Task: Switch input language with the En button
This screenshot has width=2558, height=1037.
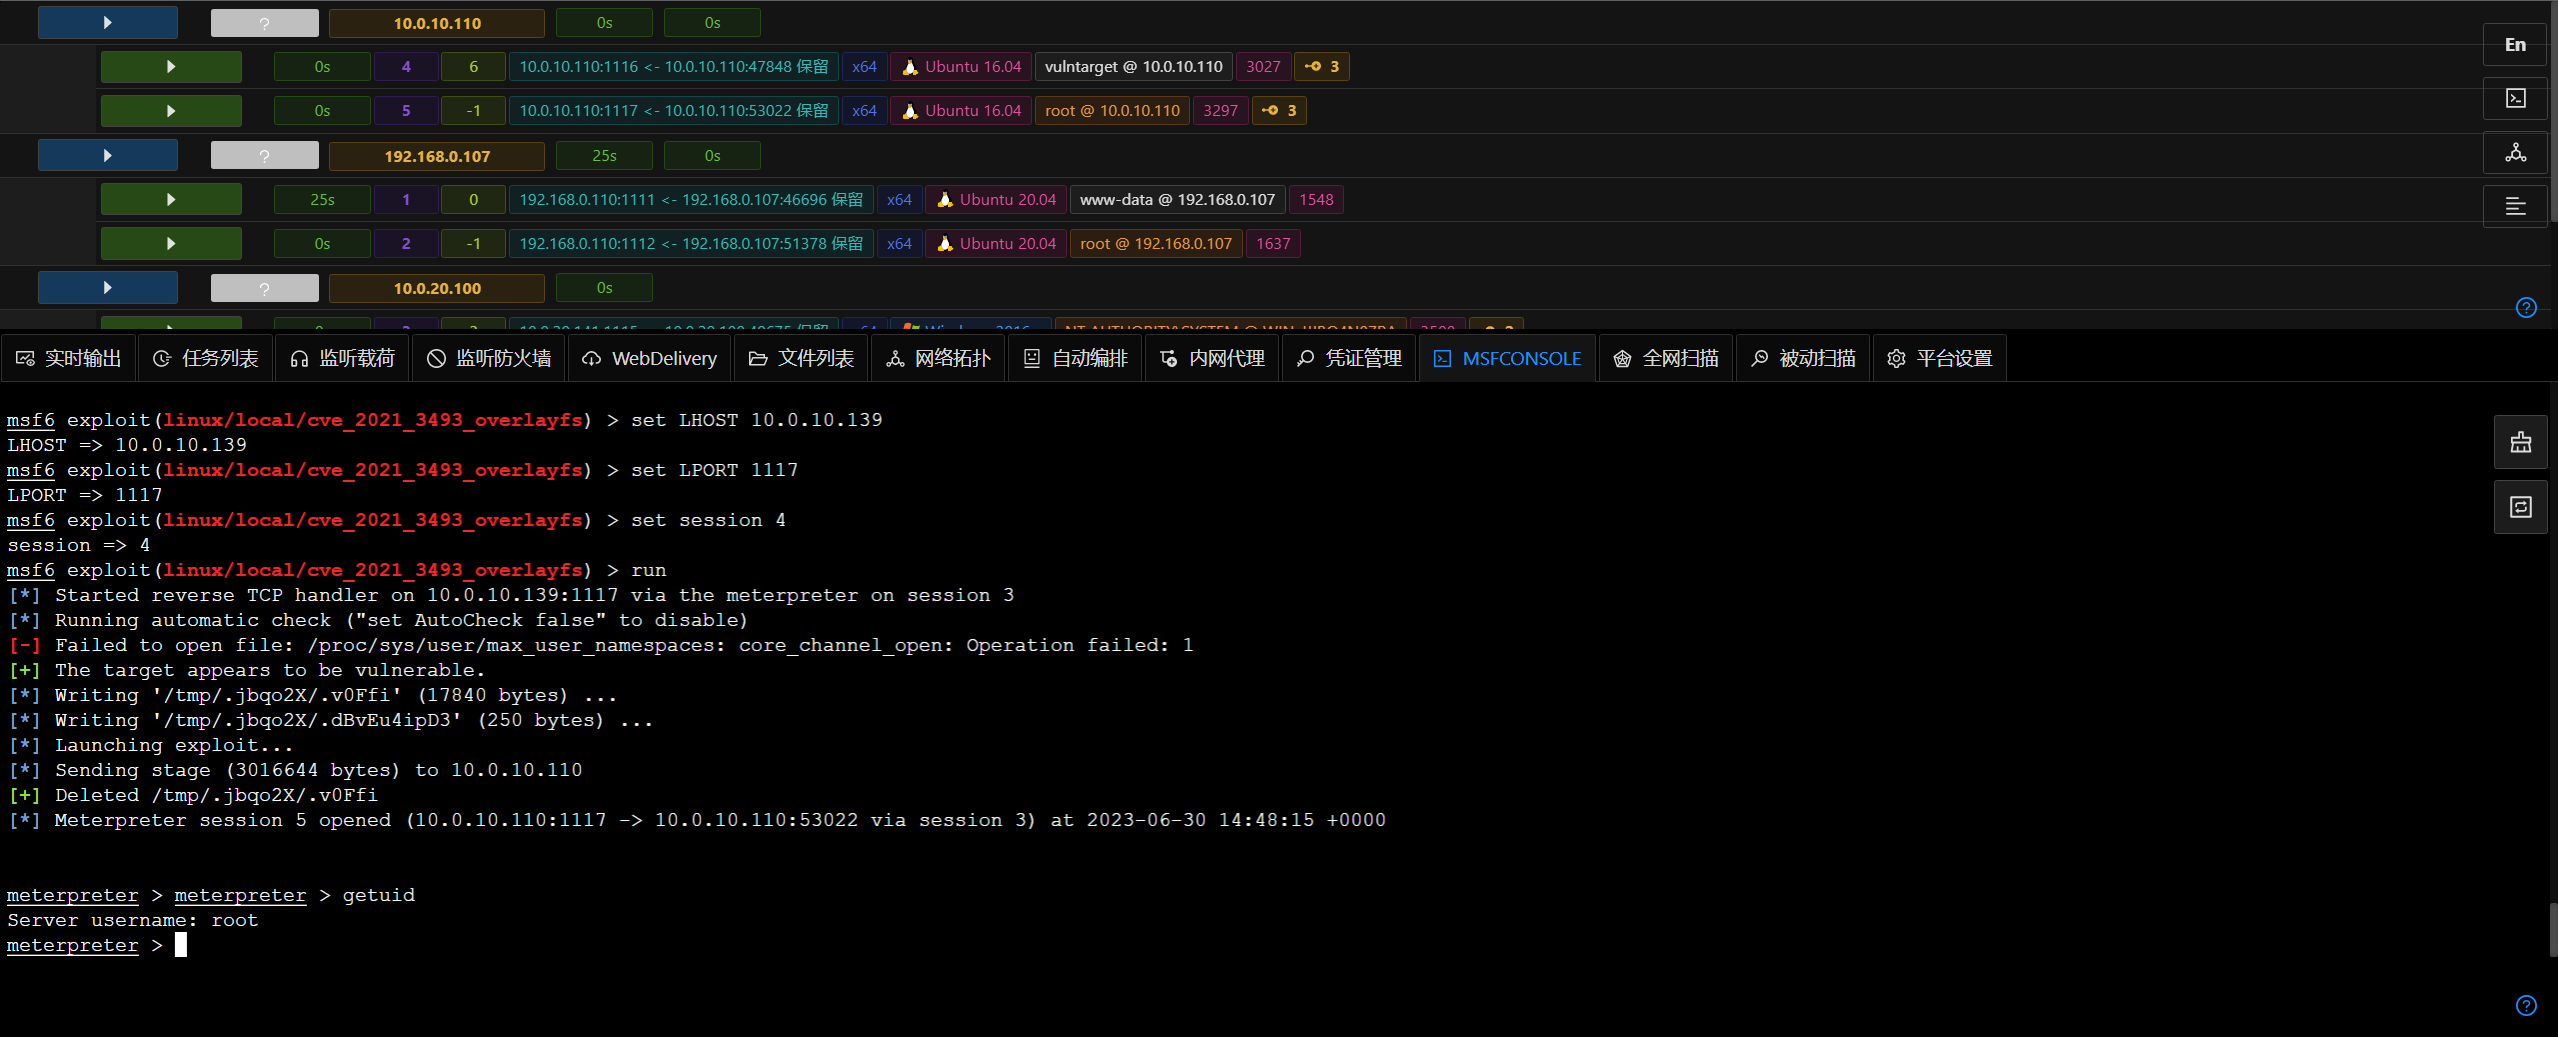Action: click(x=2514, y=45)
